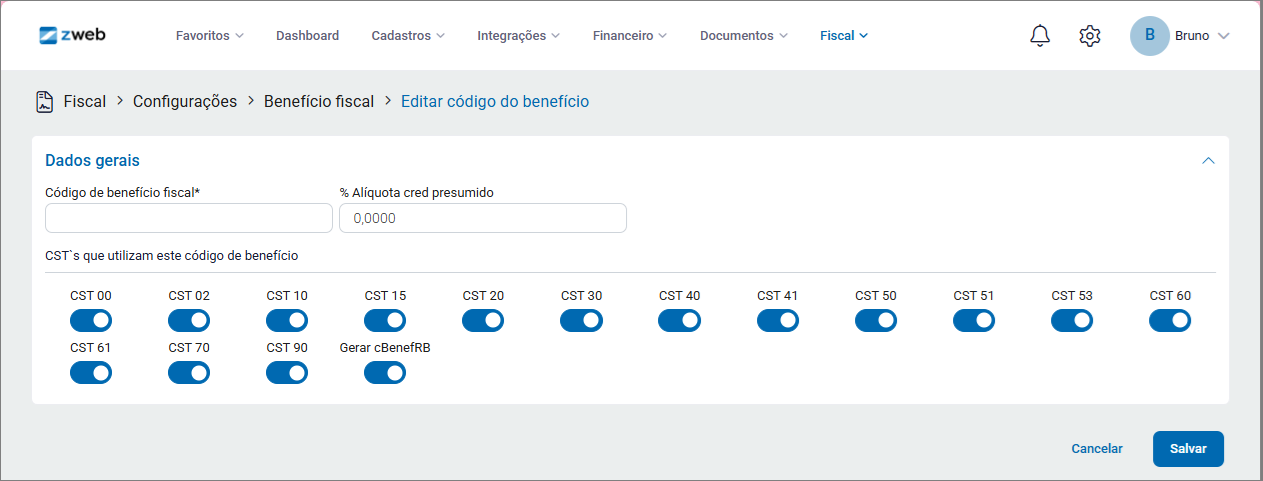1263x481 pixels.
Task: Click the Cancelar link
Action: (1096, 449)
